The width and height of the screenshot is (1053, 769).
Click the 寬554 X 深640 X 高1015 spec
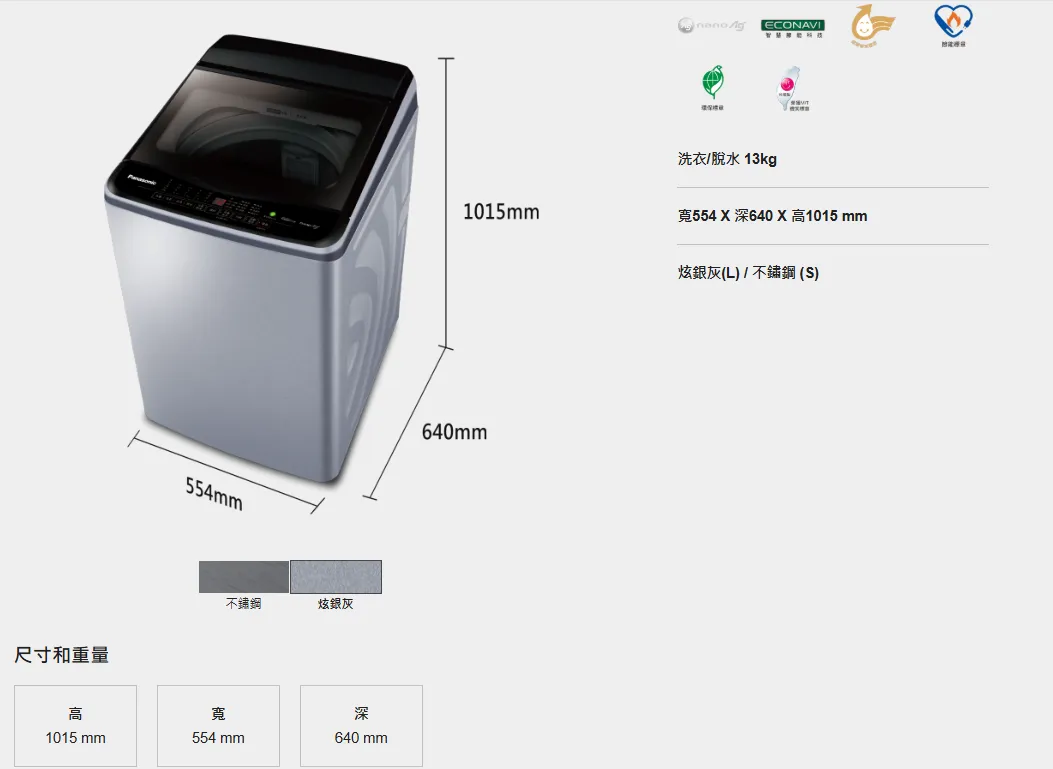pos(772,216)
